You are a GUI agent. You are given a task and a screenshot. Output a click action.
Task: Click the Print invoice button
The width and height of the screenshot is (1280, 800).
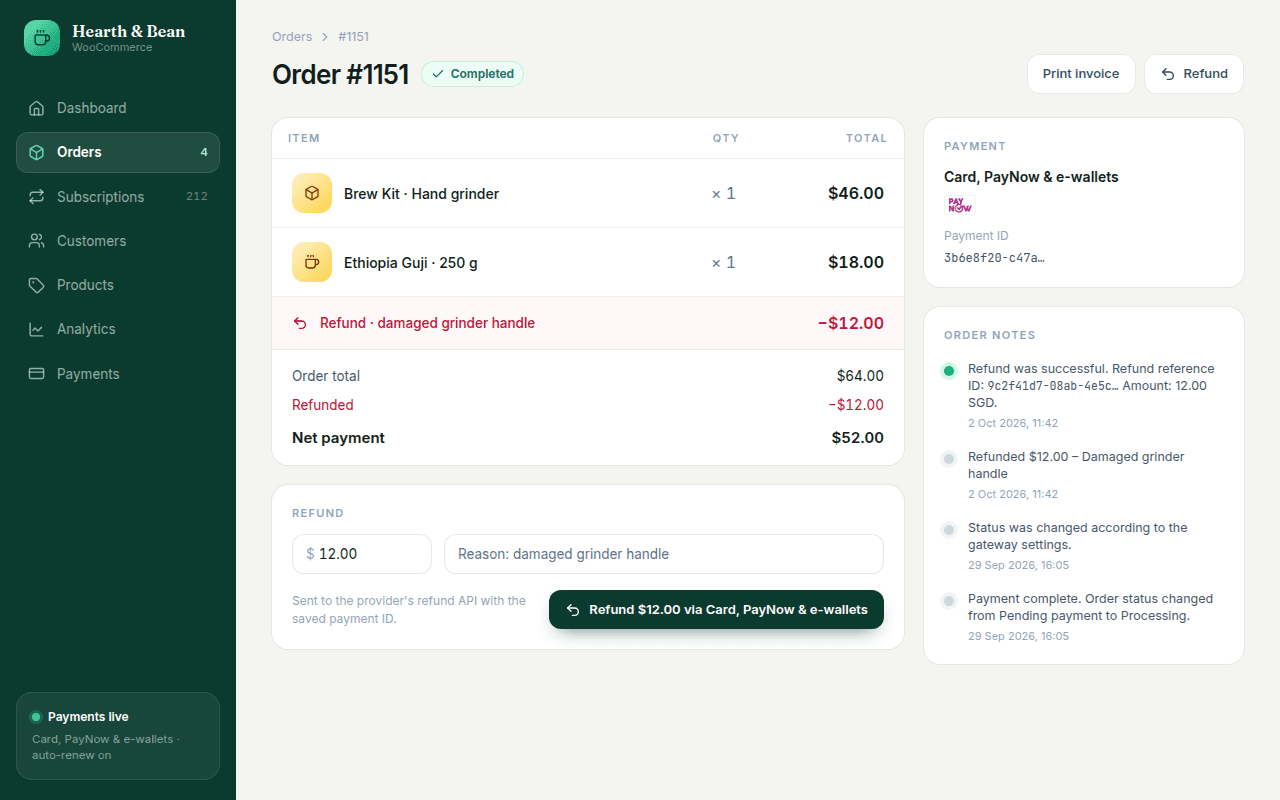pos(1081,74)
